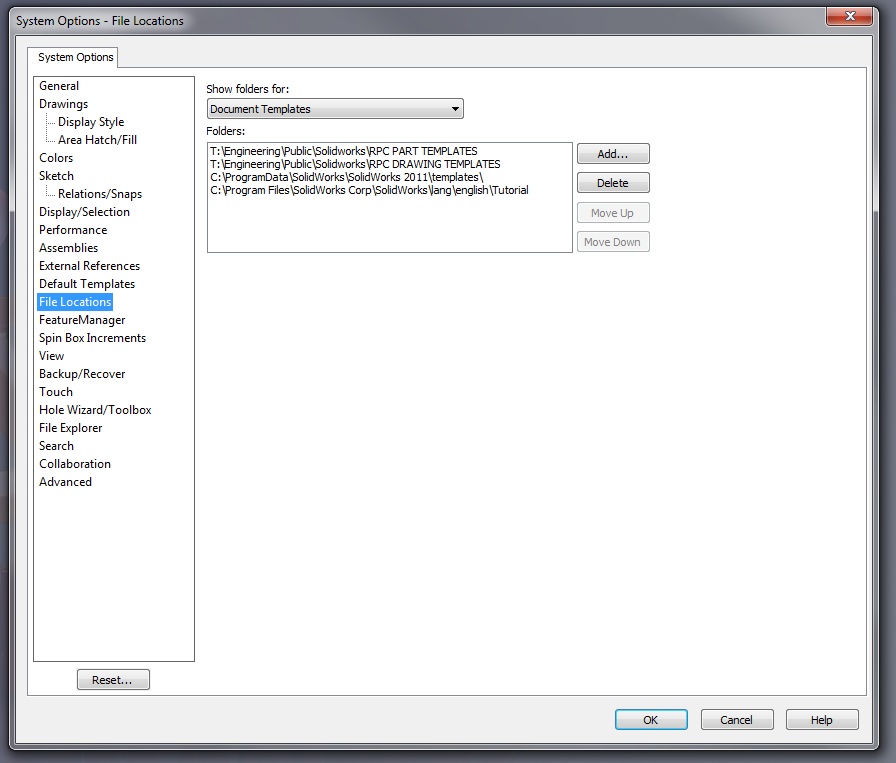The width and height of the screenshot is (896, 763).
Task: Open Area Hatch/Fill options
Action: click(x=97, y=139)
